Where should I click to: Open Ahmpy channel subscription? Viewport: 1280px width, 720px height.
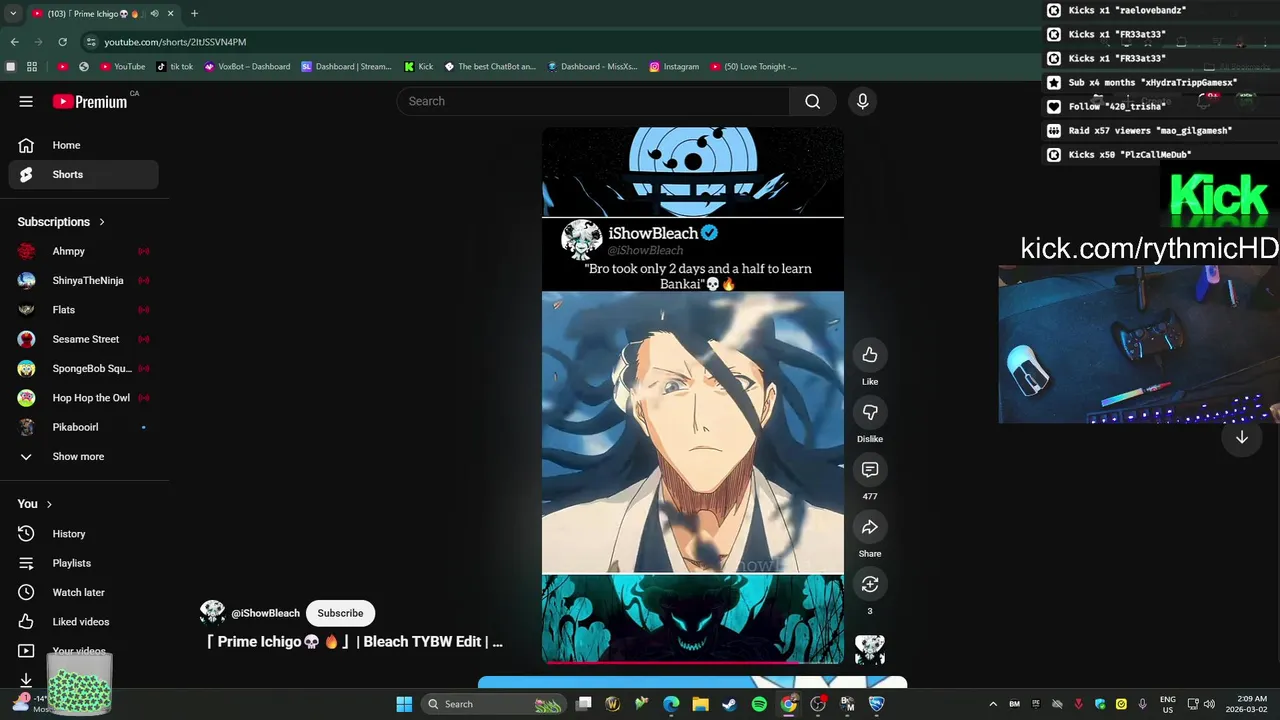pyautogui.click(x=84, y=251)
